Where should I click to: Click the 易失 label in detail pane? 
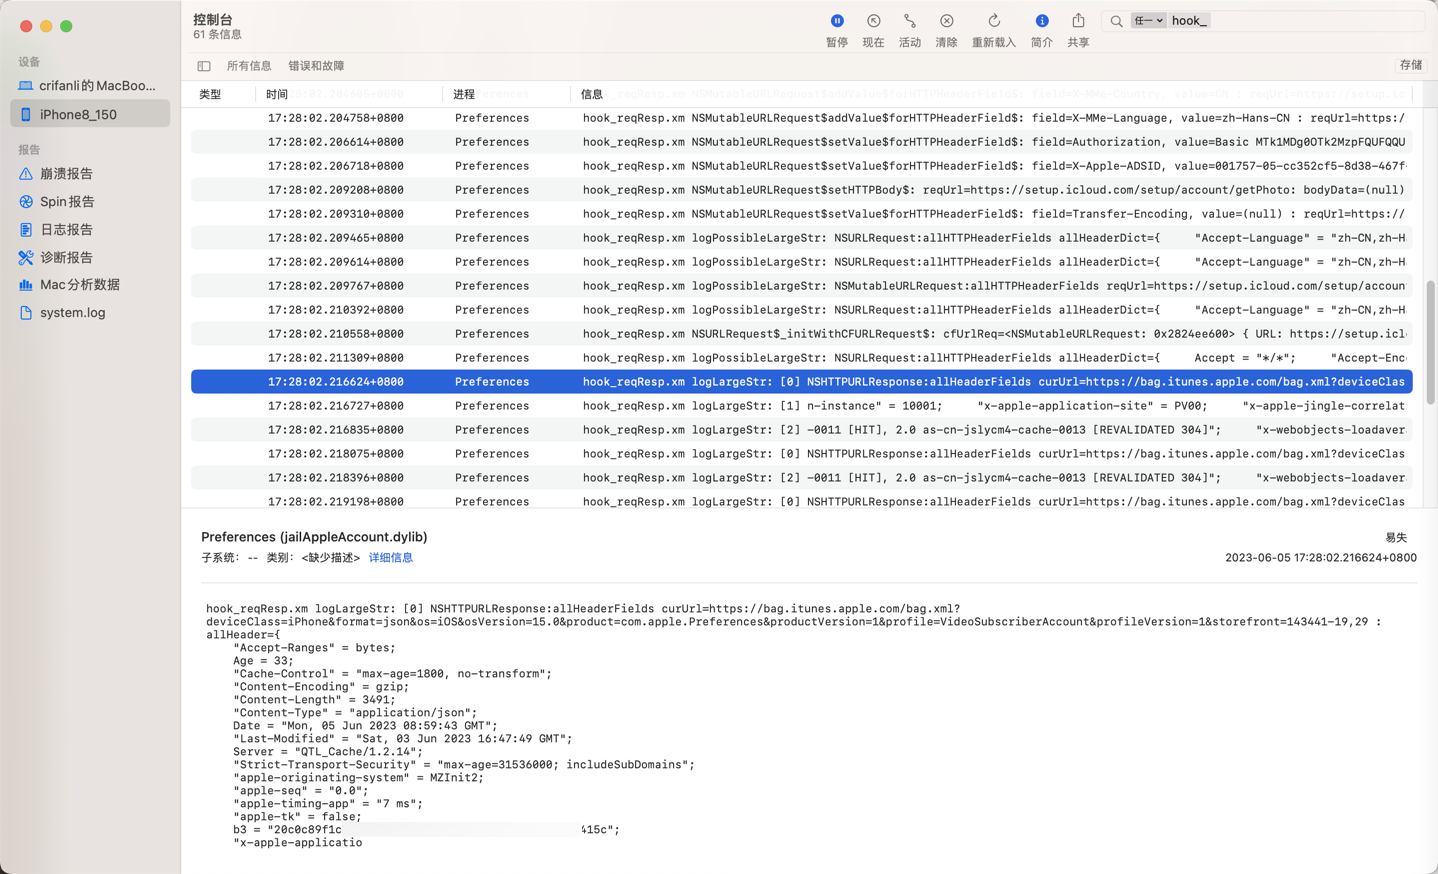pyautogui.click(x=1396, y=538)
